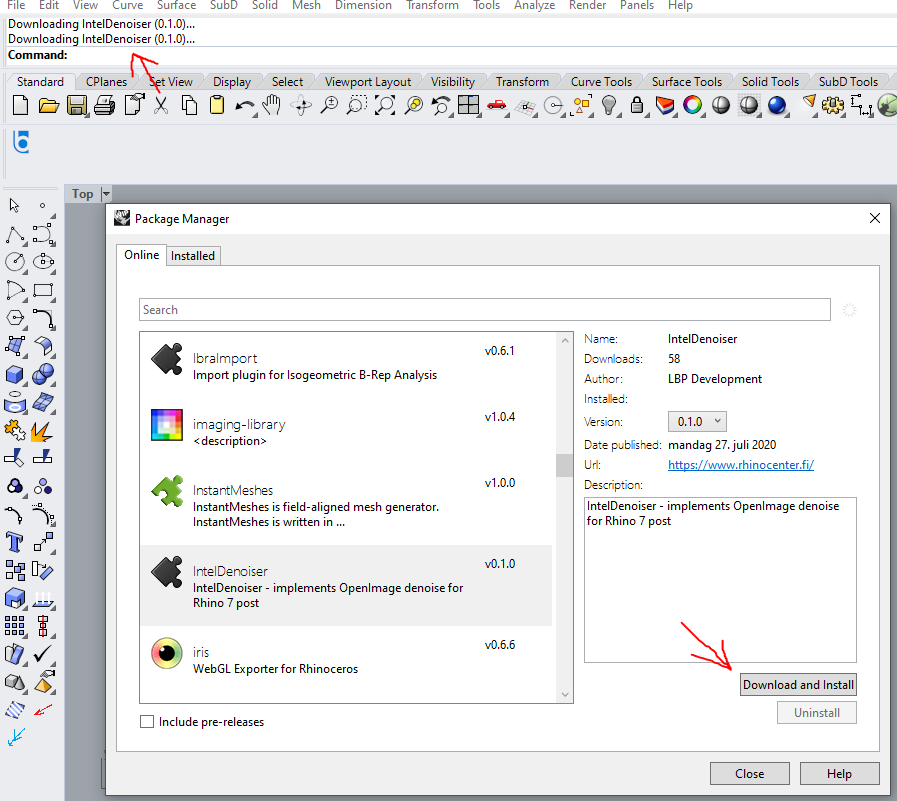The width and height of the screenshot is (897, 801).
Task: Select the Text tool T icon
Action: tap(15, 542)
